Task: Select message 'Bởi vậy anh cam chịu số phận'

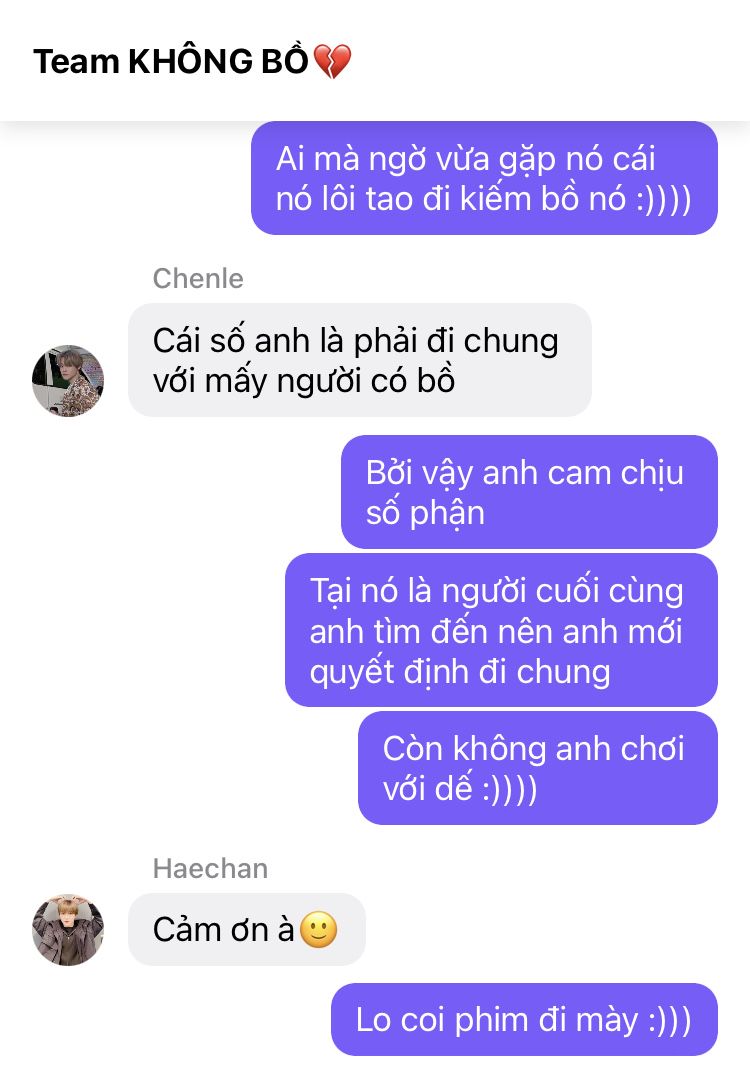Action: point(530,492)
